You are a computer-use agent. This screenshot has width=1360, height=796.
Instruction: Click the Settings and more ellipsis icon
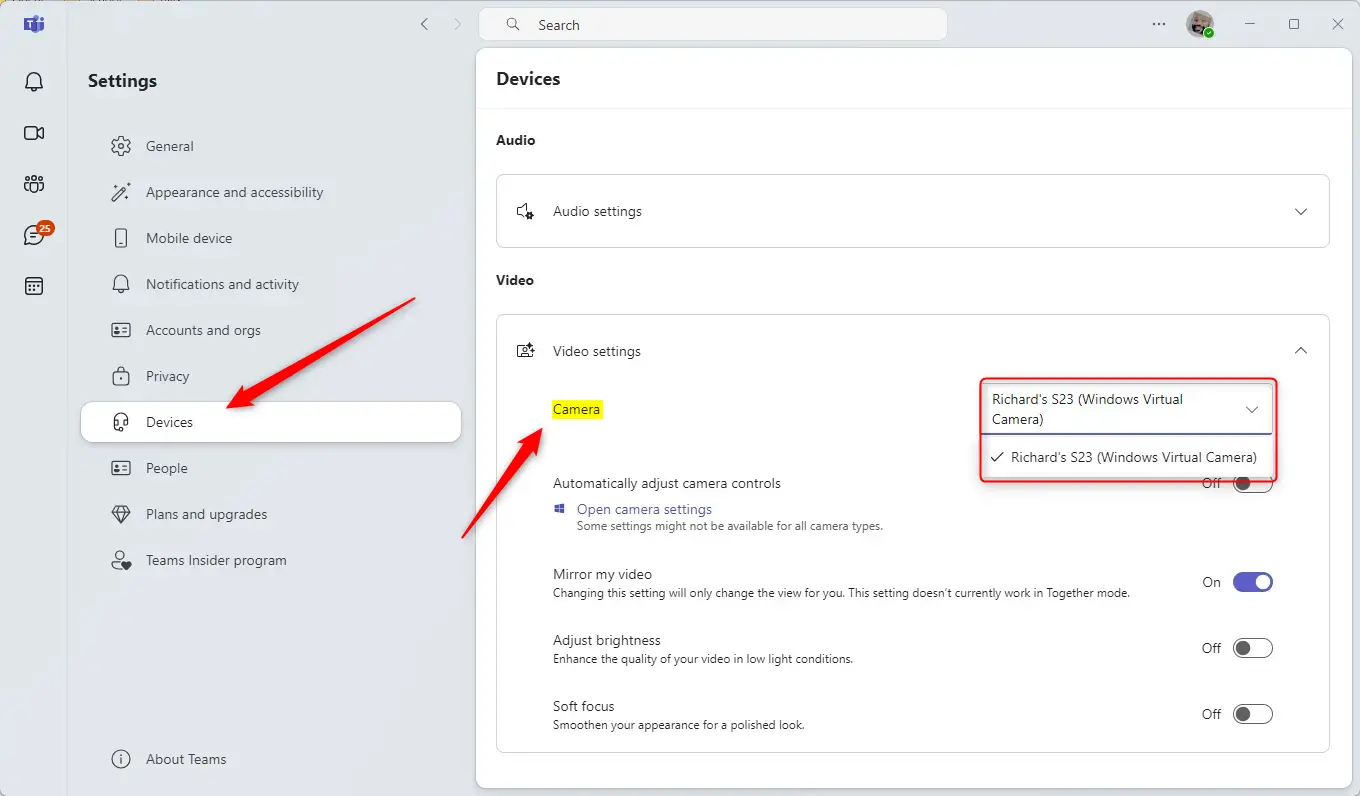[1159, 25]
